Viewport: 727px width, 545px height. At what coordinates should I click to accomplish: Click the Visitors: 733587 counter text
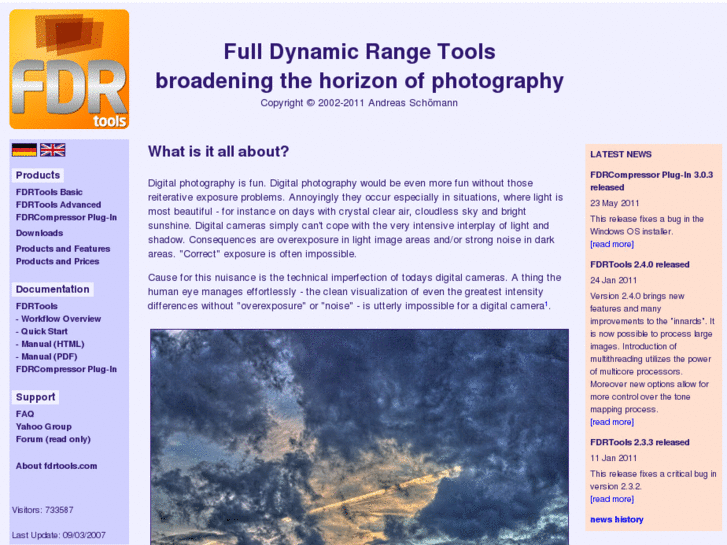pos(43,510)
